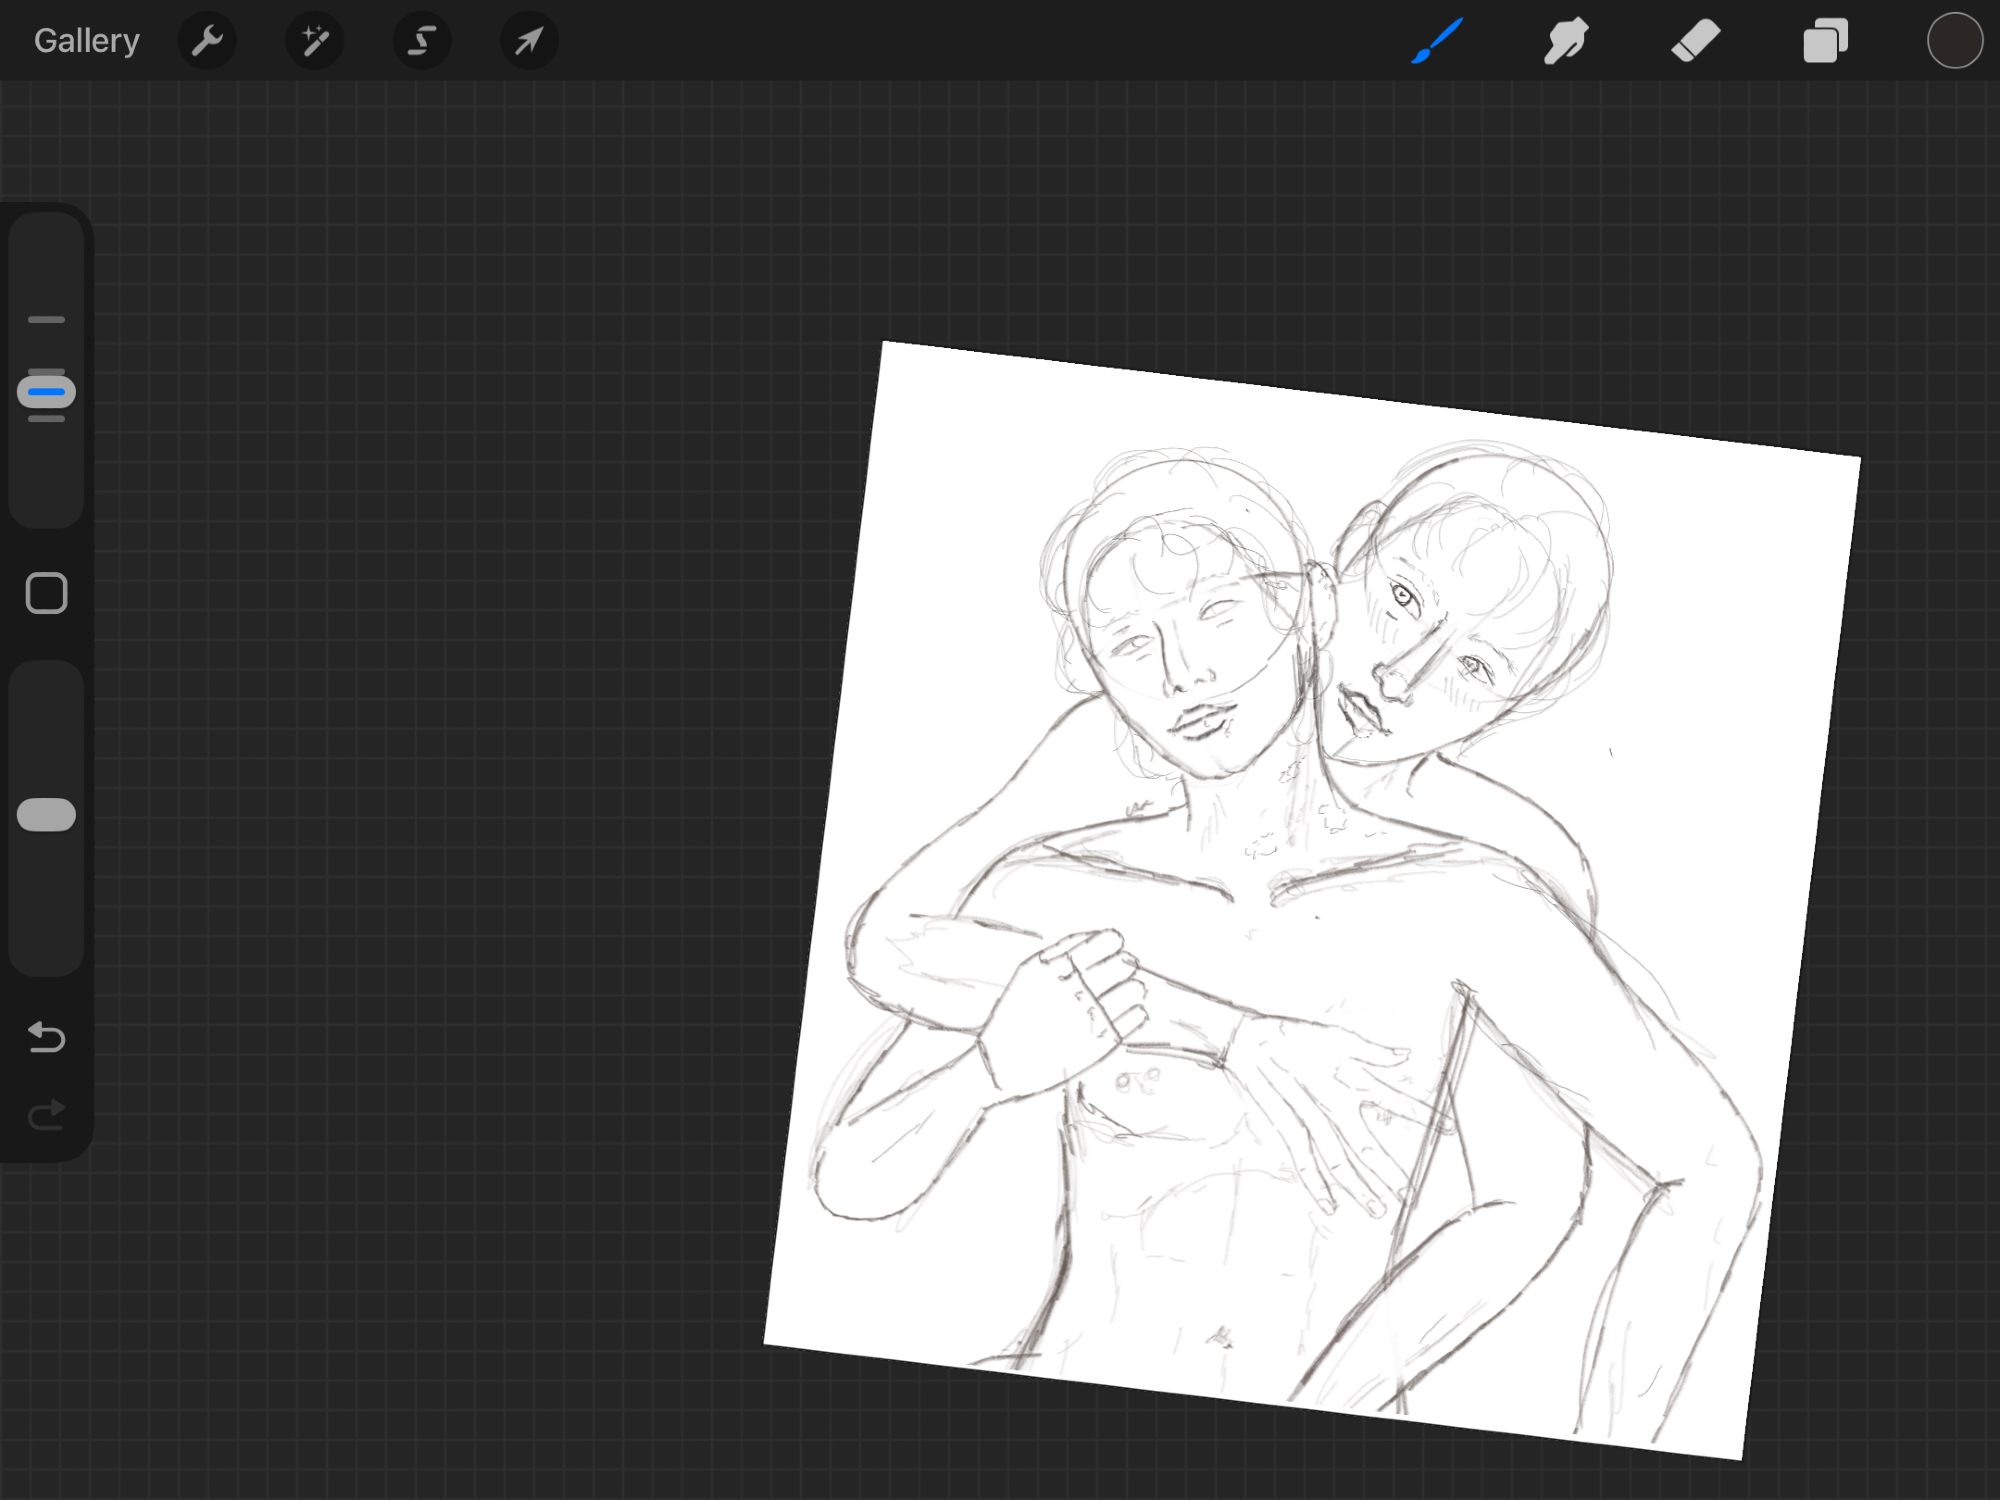
Task: Open the Actions wrench menu
Action: click(207, 41)
